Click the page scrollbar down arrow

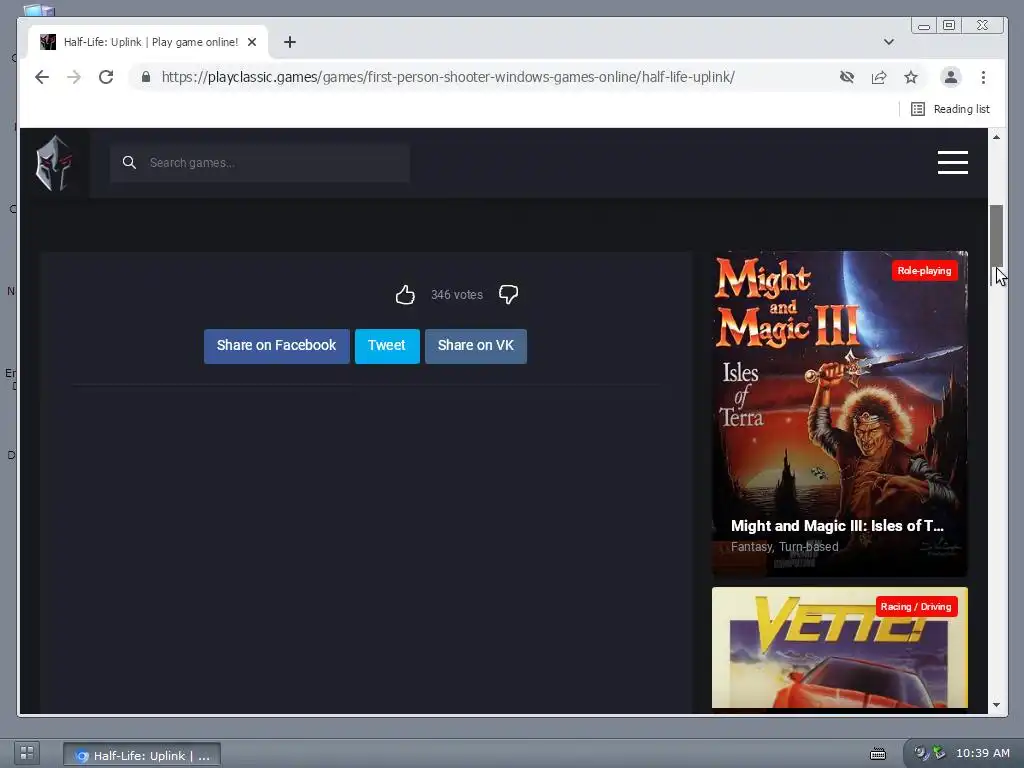(x=996, y=705)
